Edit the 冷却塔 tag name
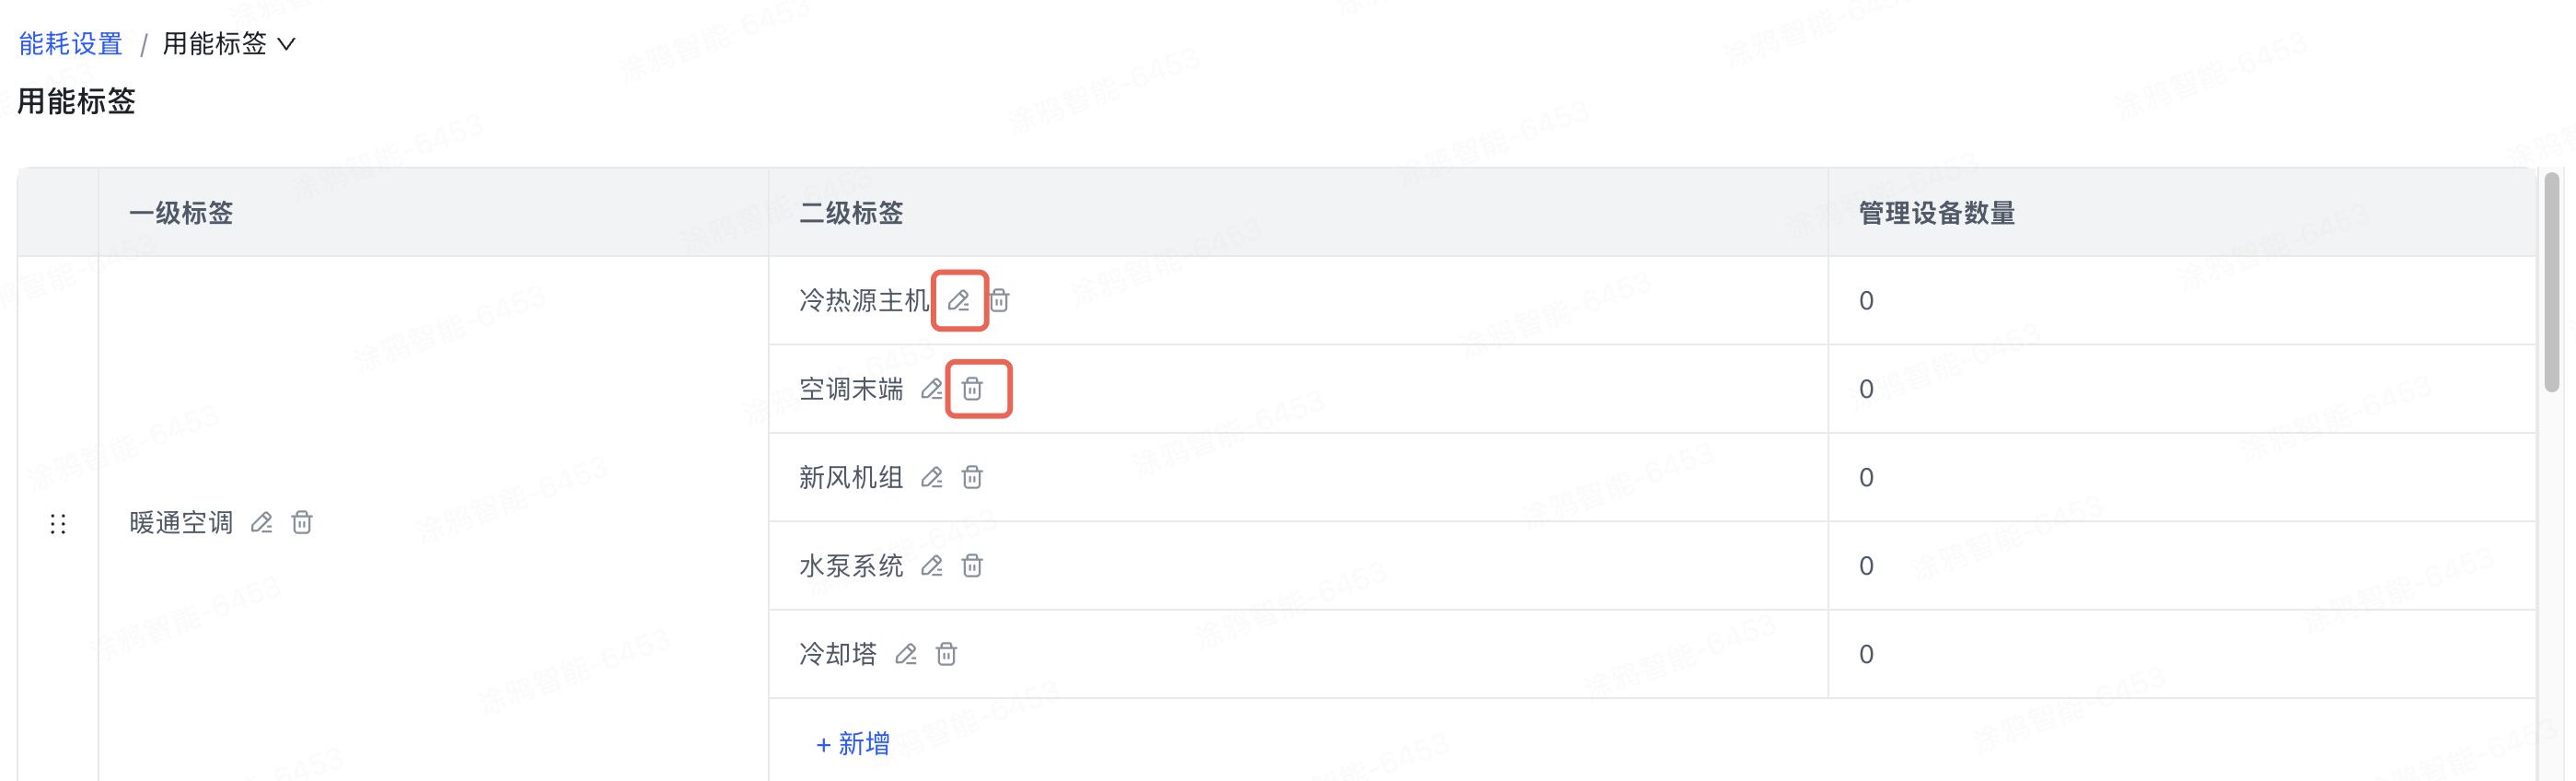Viewport: 2576px width, 781px height. pyautogui.click(x=905, y=654)
